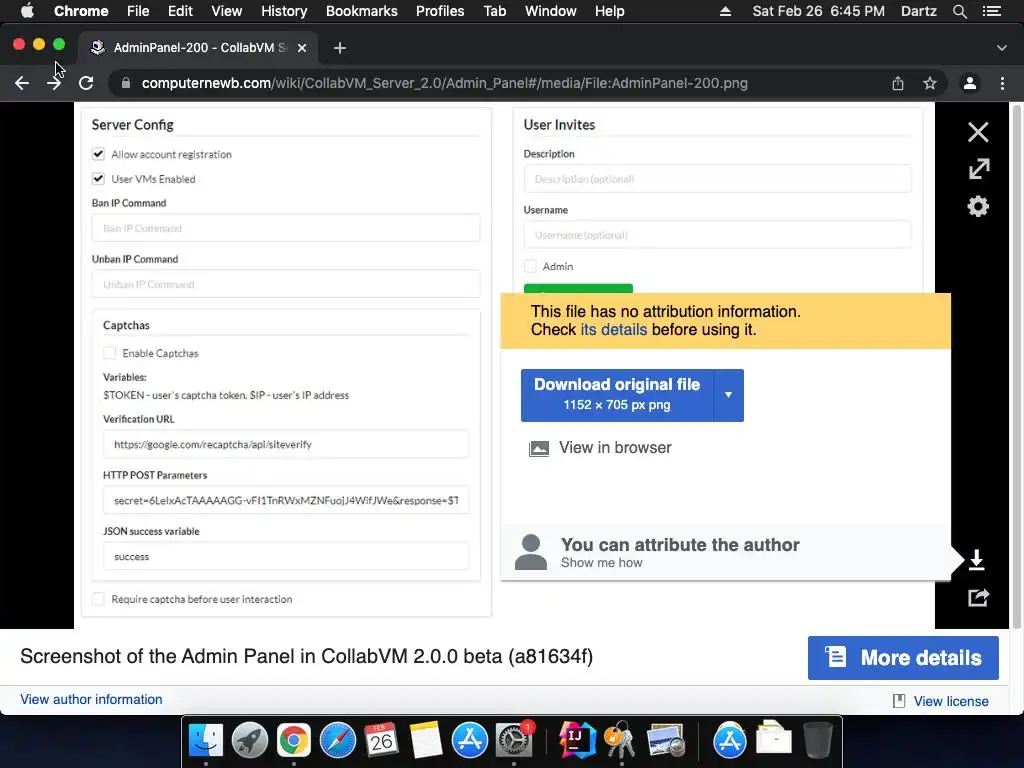
Task: Open Notes from the Dock
Action: (426, 740)
